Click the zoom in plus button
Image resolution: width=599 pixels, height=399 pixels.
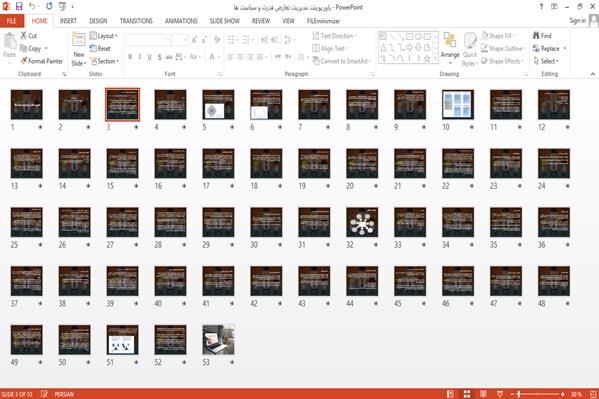[x=563, y=394]
